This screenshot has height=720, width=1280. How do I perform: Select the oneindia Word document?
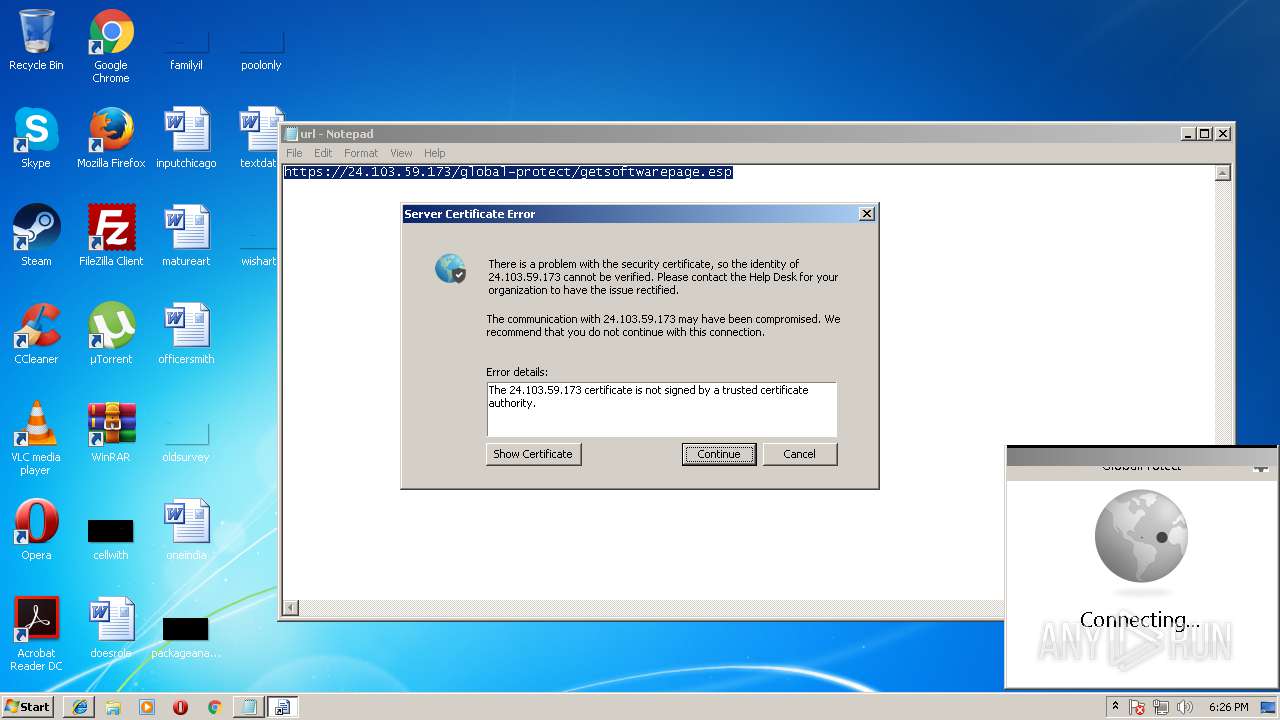186,530
